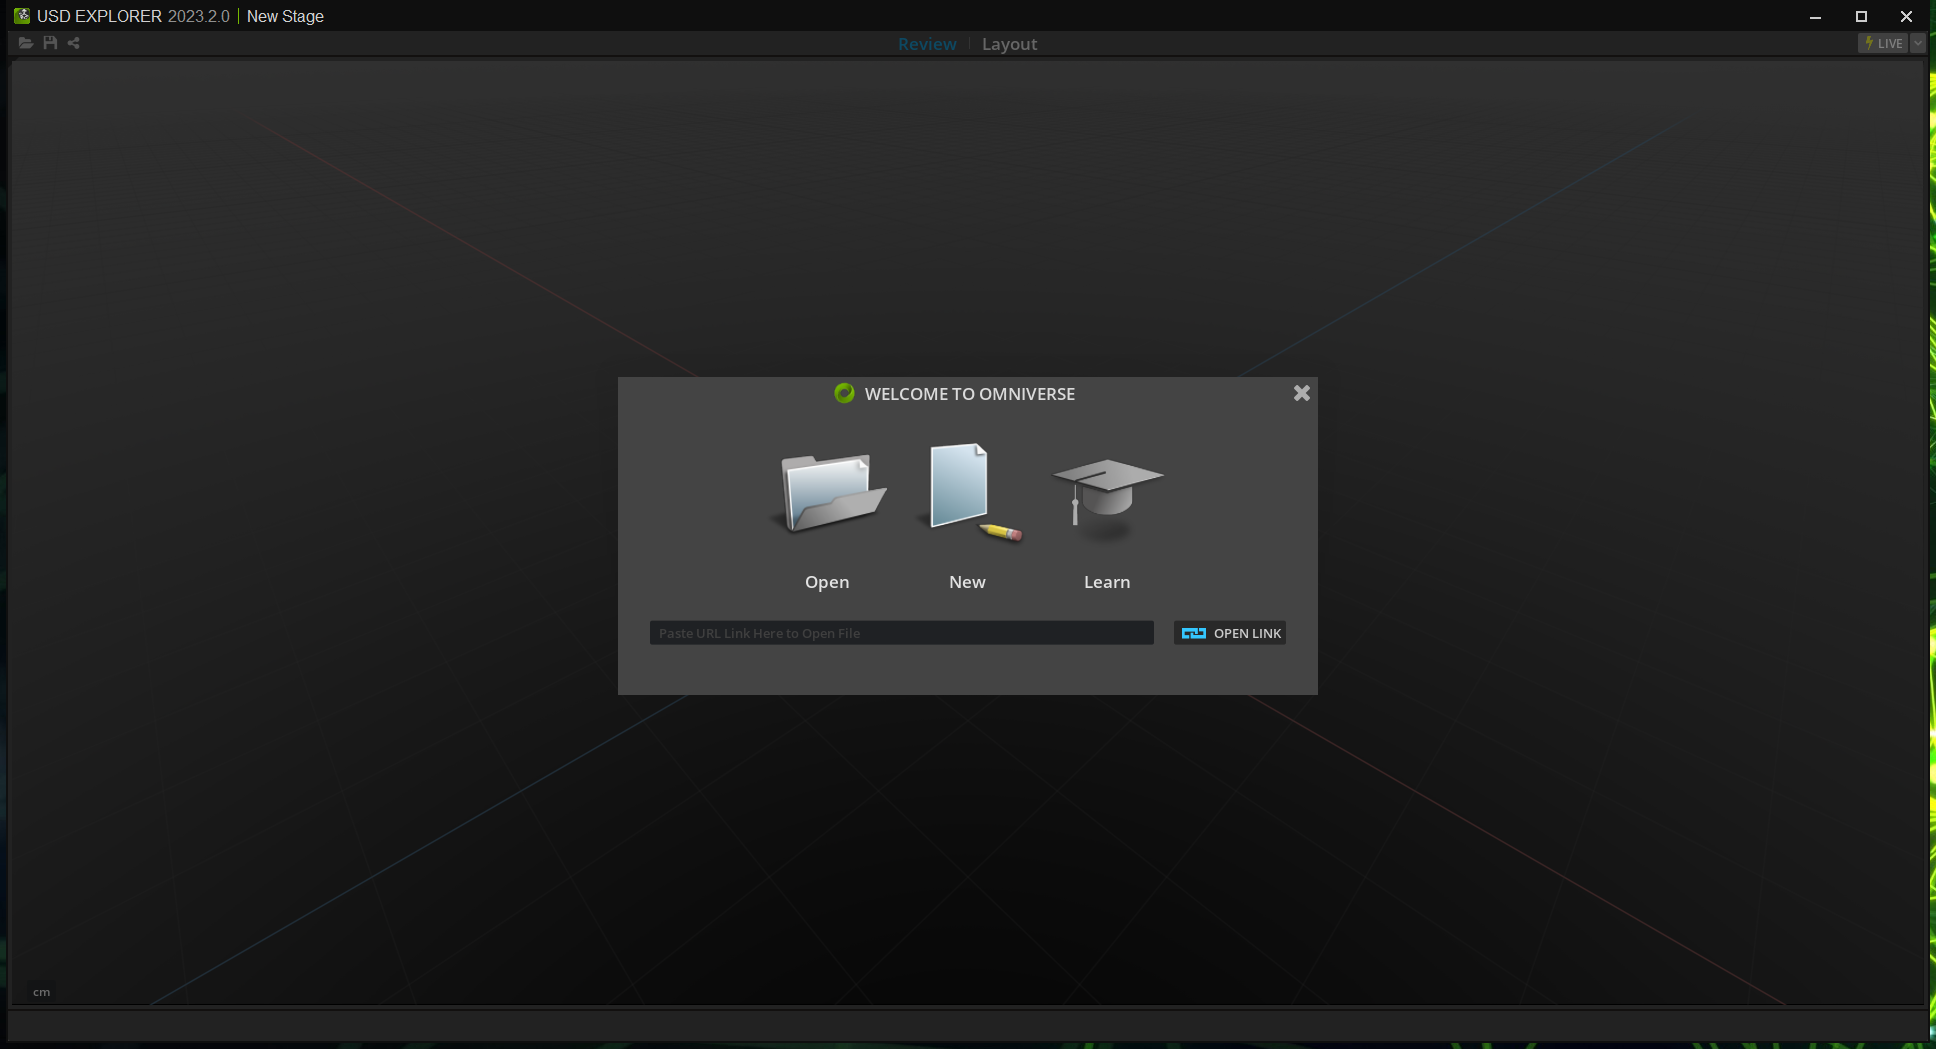Click the Open folder icon in welcome dialog

tap(828, 492)
